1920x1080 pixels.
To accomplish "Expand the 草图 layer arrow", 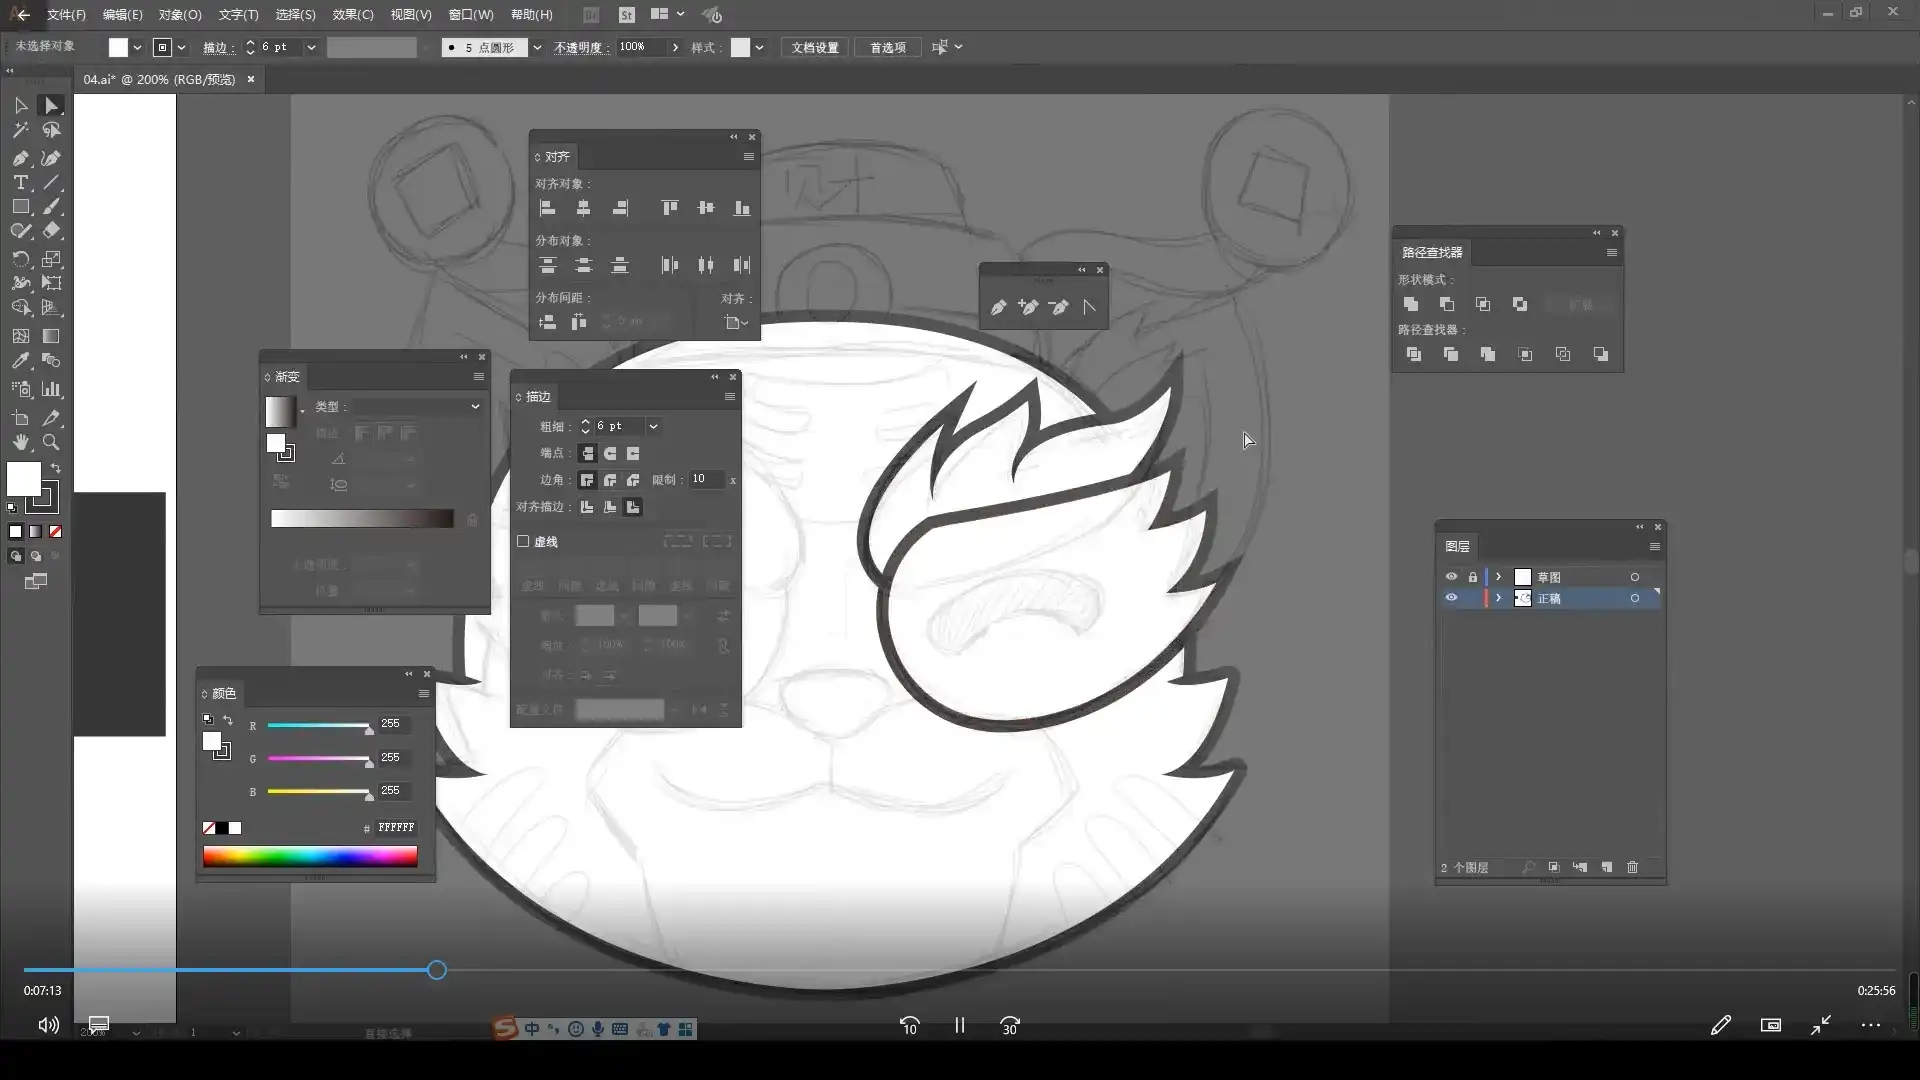I will 1498,577.
